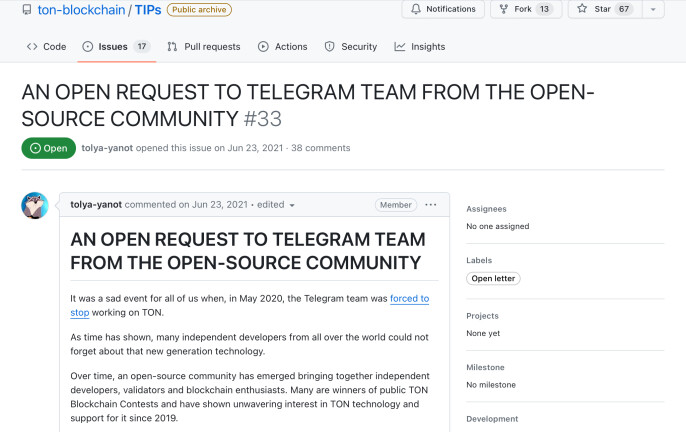Click the Projects sidebar heading
The width and height of the screenshot is (686, 432).
482,316
